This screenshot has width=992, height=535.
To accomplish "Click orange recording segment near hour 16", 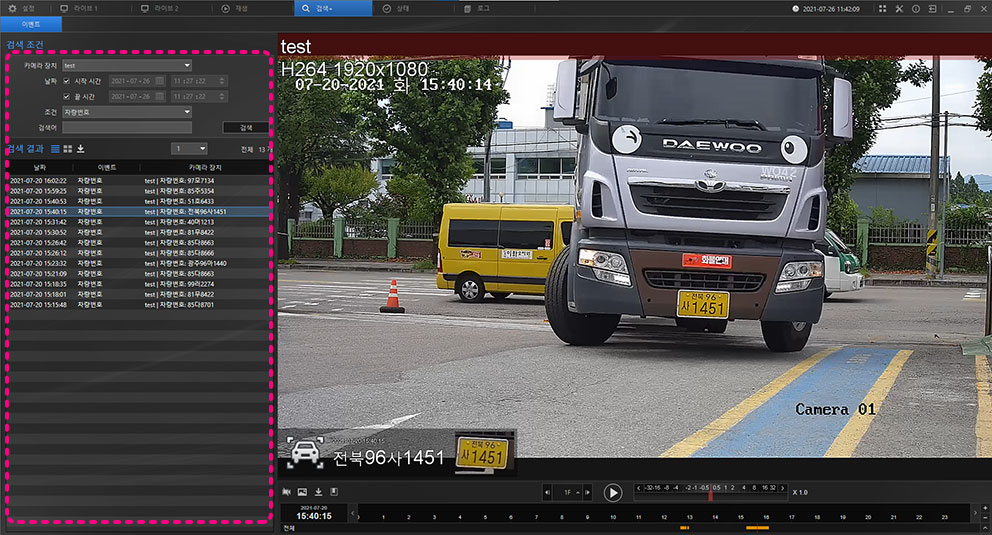I will tap(757, 527).
